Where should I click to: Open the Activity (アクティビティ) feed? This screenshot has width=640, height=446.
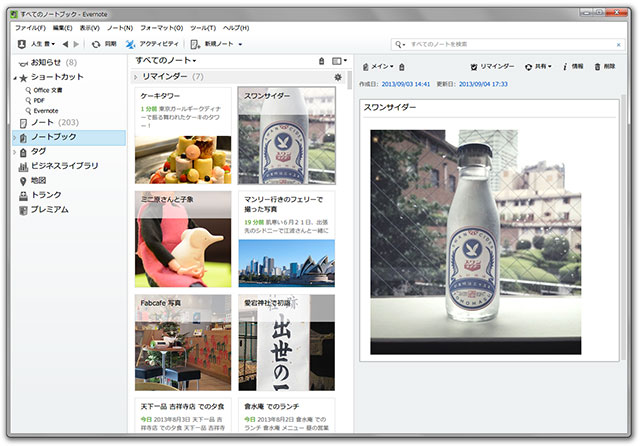[x=152, y=44]
